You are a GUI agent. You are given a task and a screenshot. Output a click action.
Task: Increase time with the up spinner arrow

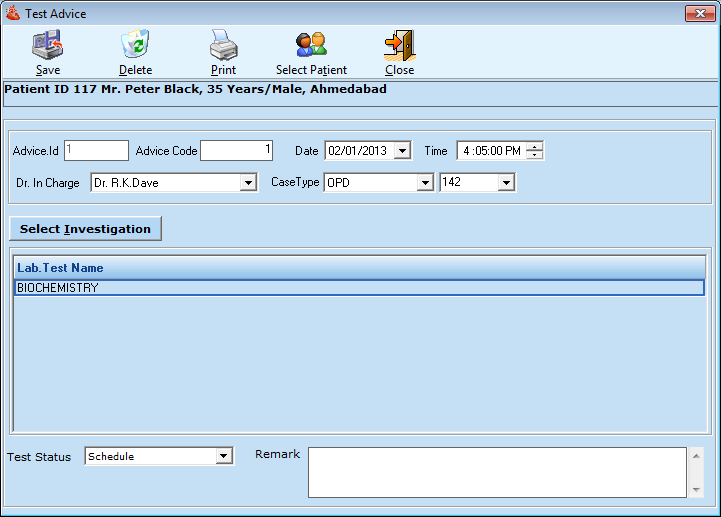(x=535, y=147)
